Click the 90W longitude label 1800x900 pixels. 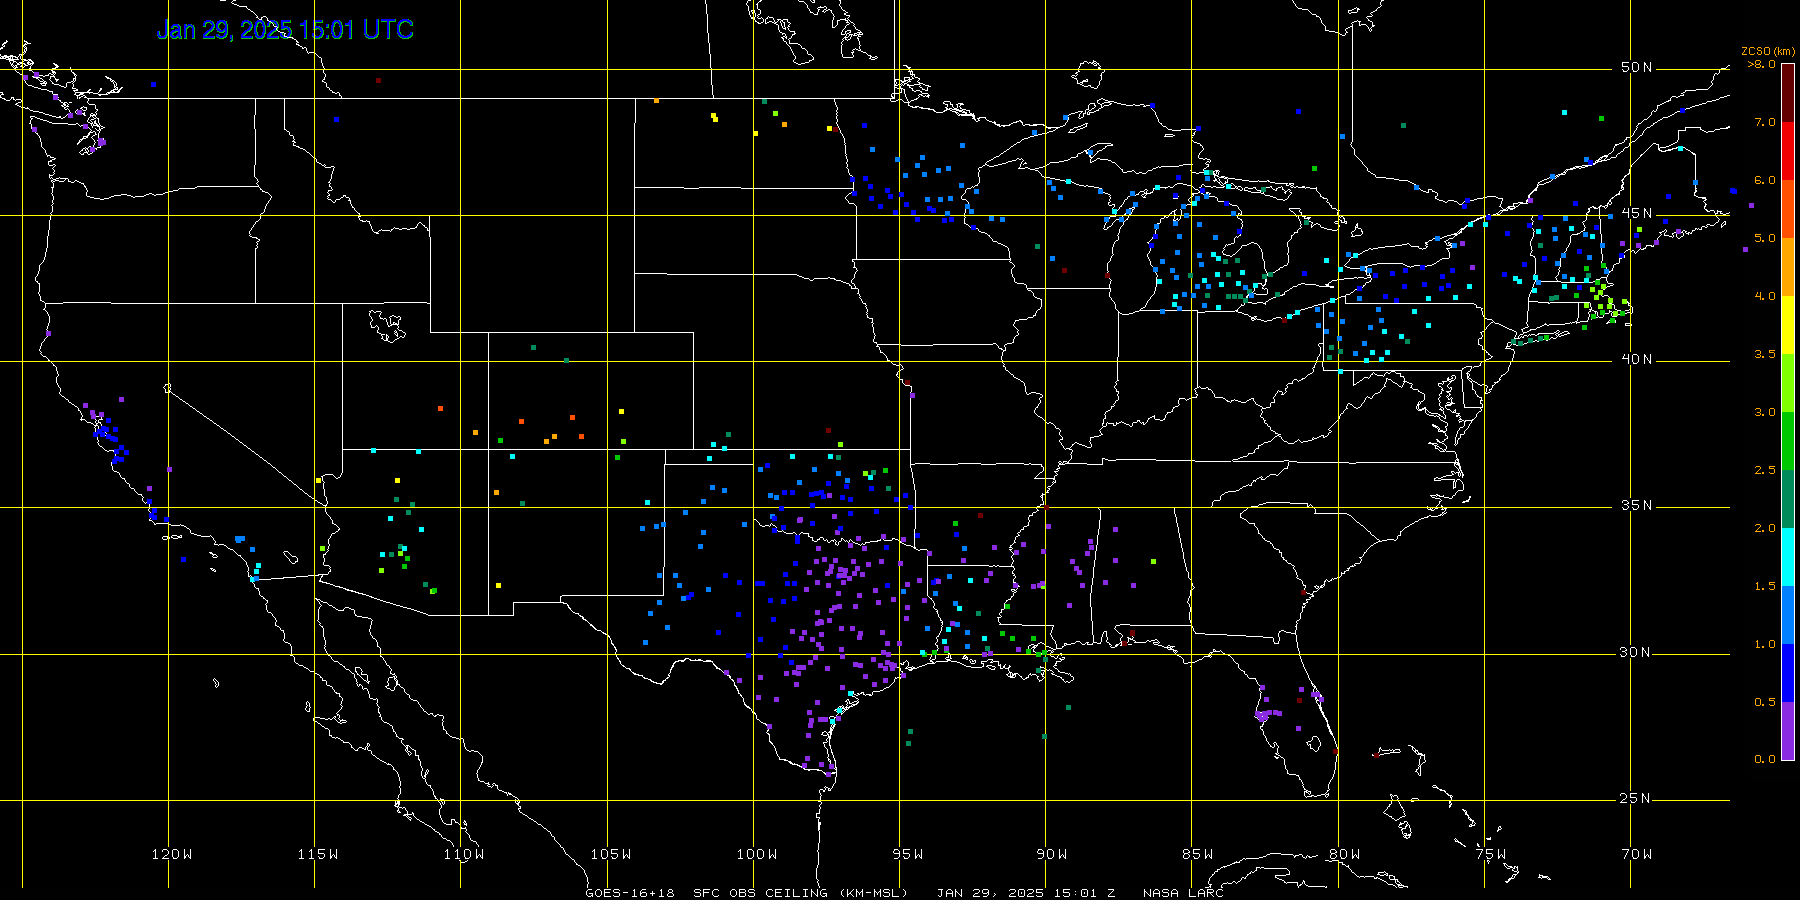click(x=1052, y=855)
